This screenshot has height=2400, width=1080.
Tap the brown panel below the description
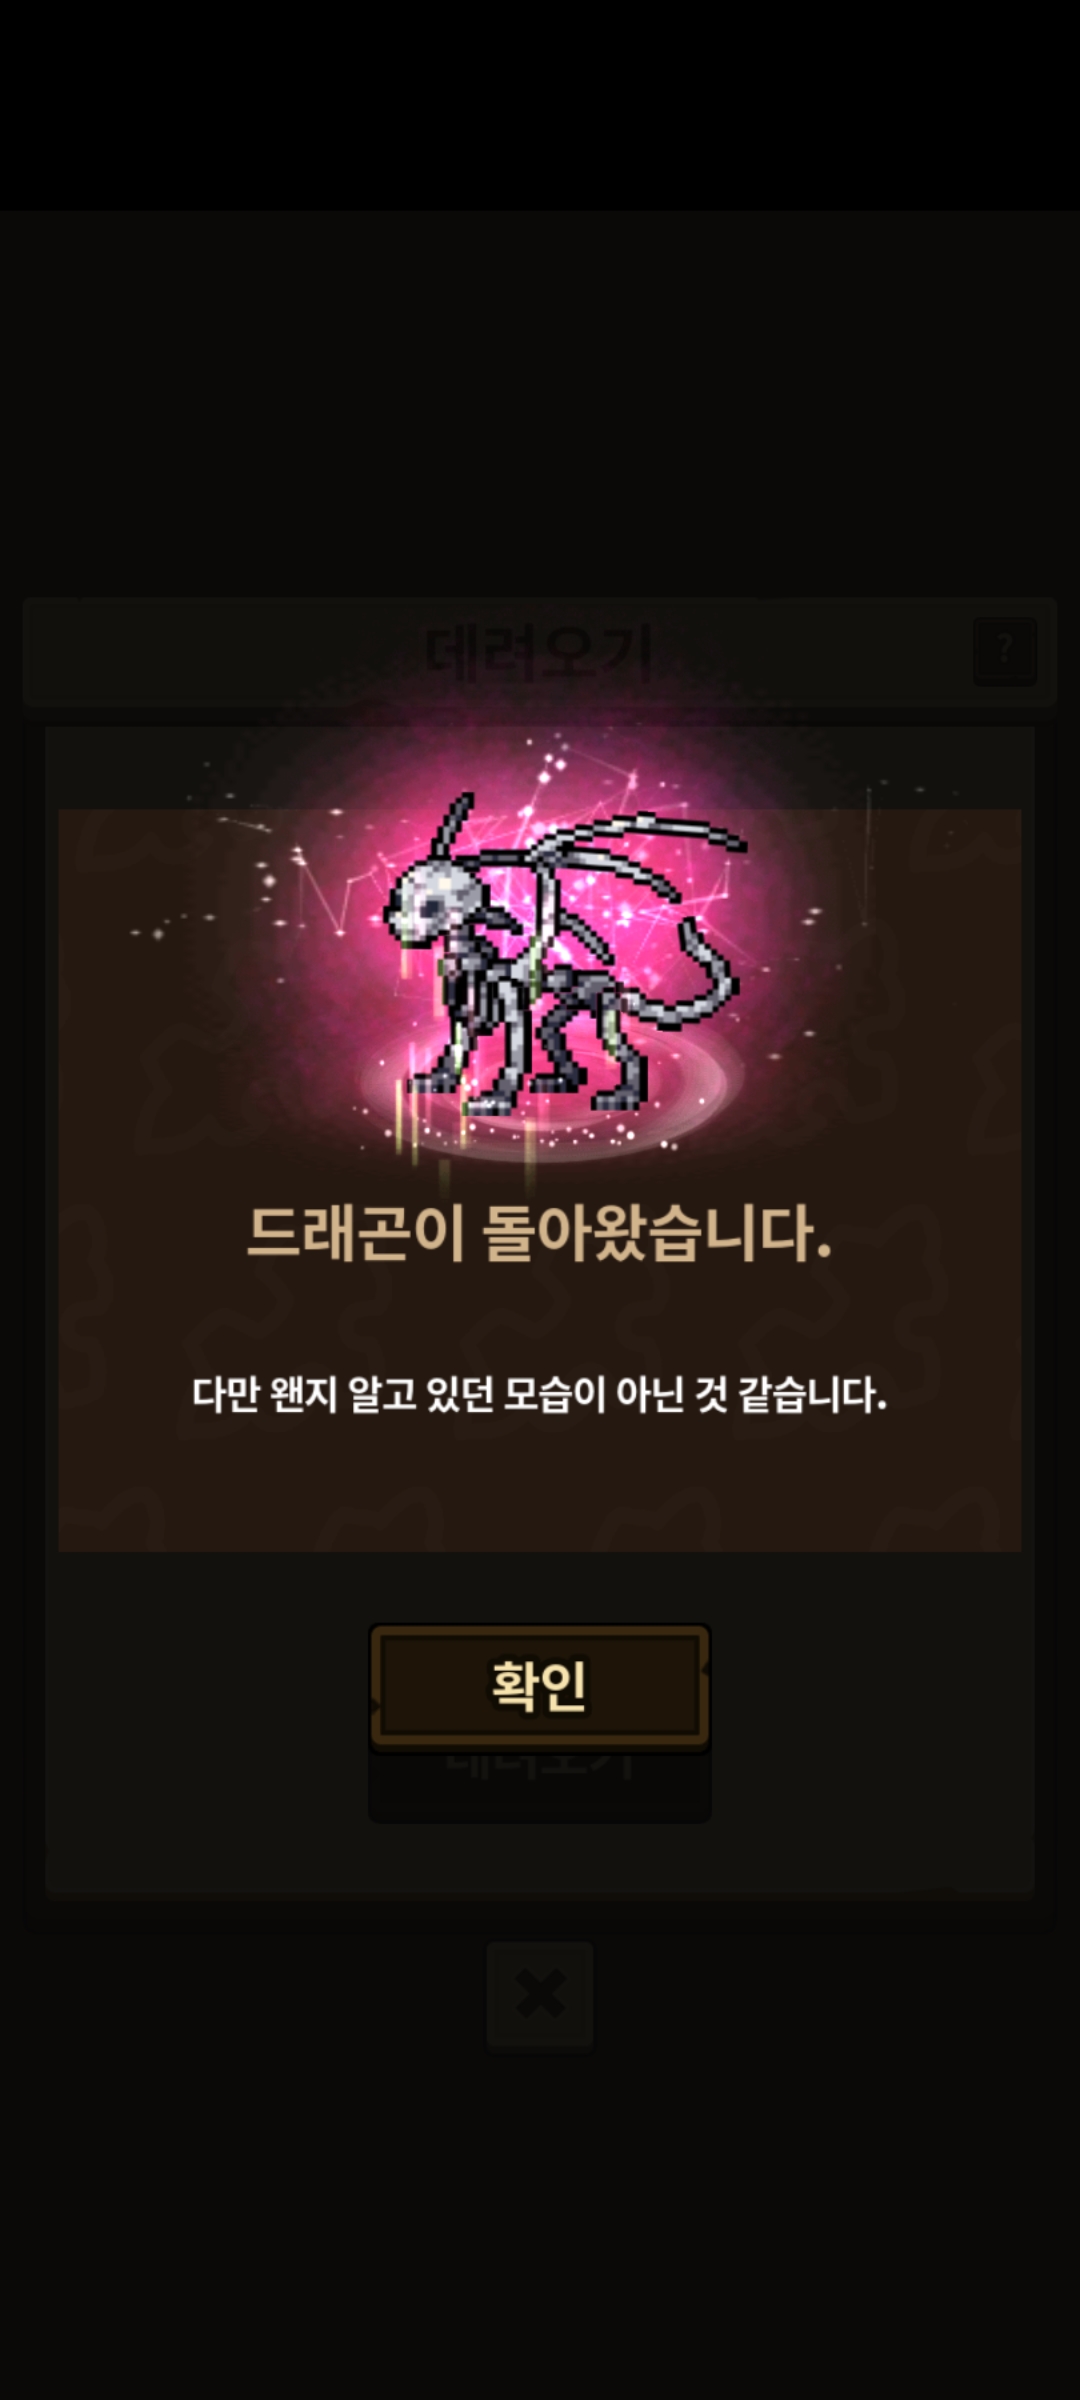point(540,1490)
